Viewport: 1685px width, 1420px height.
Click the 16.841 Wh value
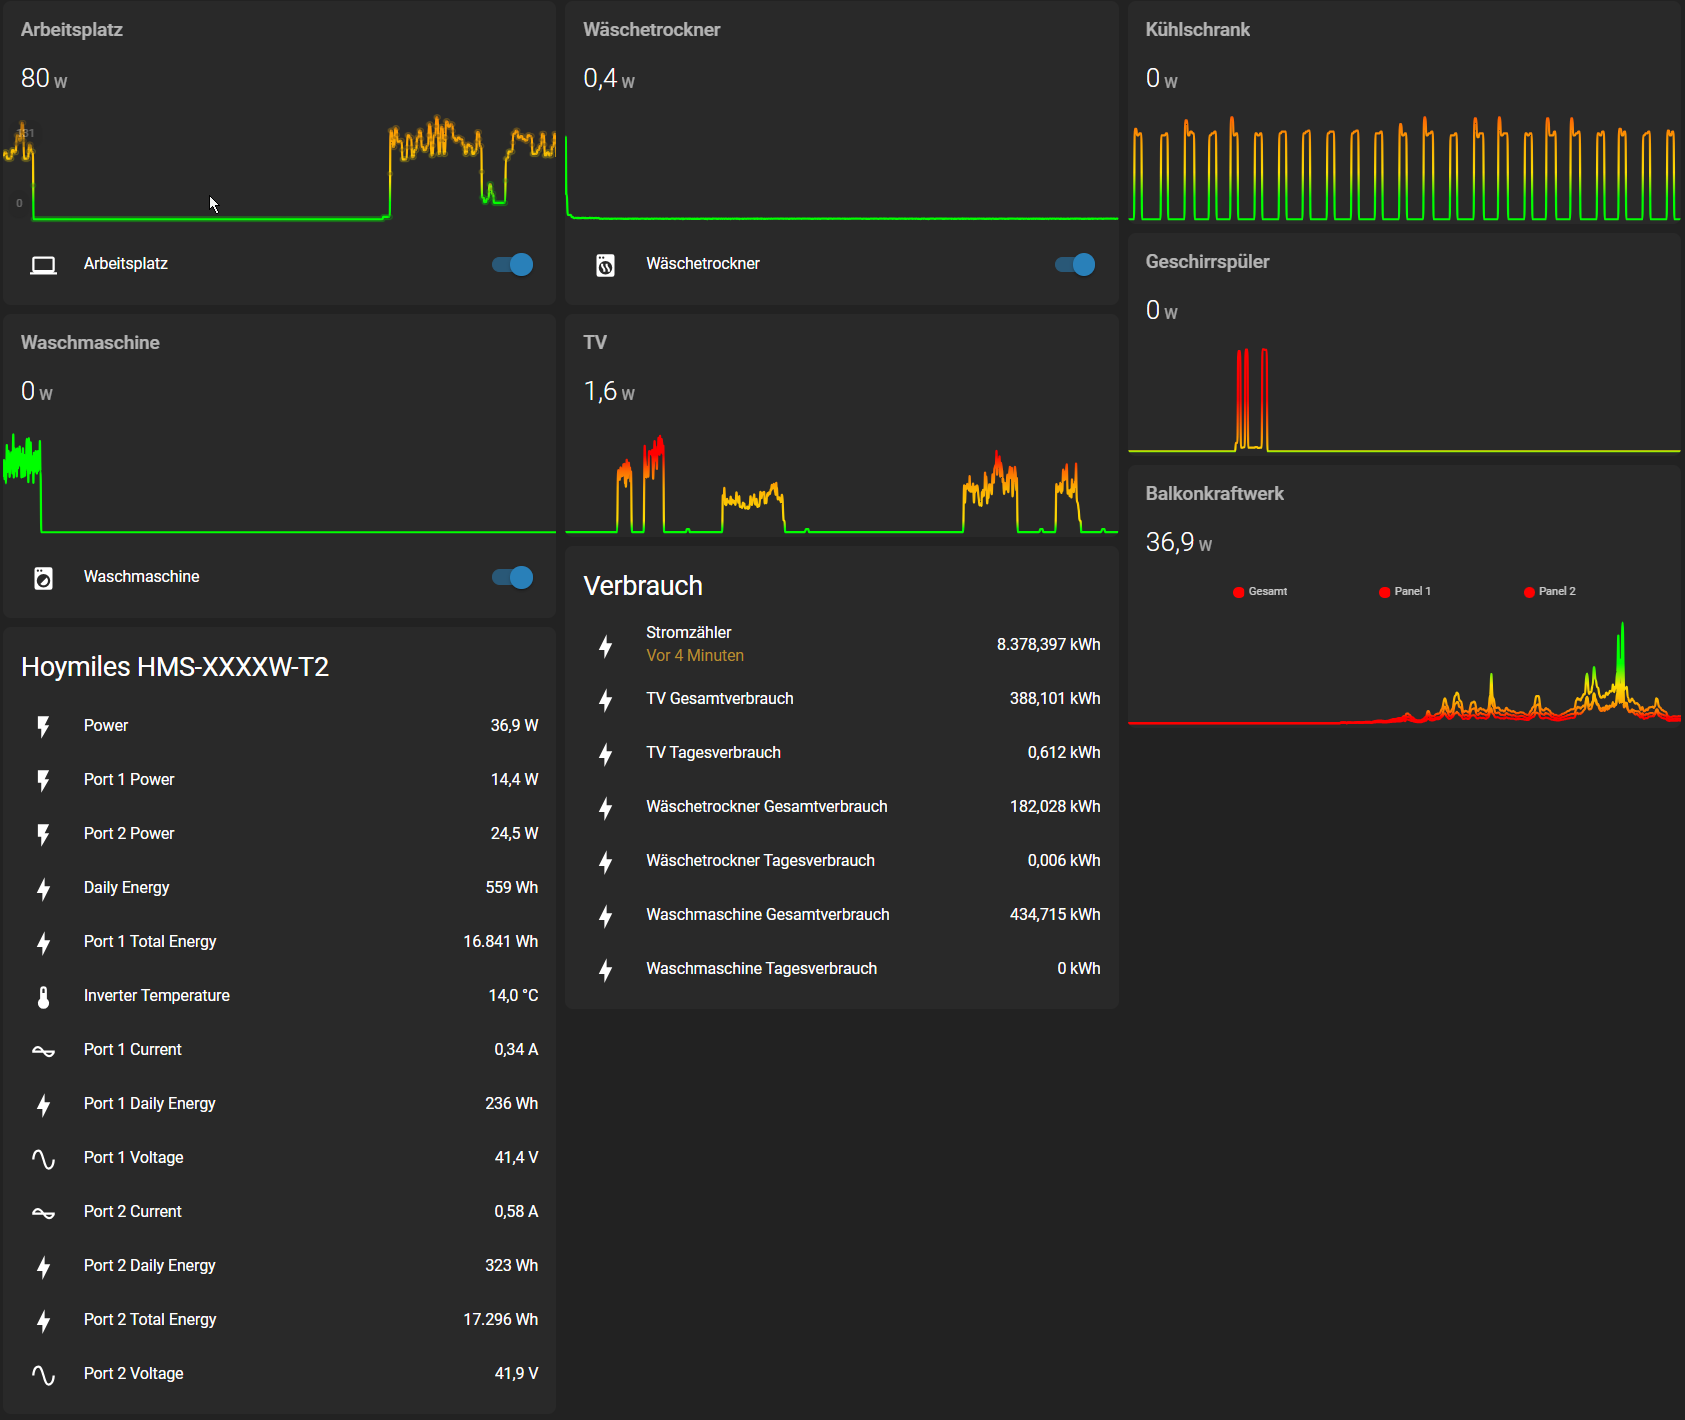[501, 942]
